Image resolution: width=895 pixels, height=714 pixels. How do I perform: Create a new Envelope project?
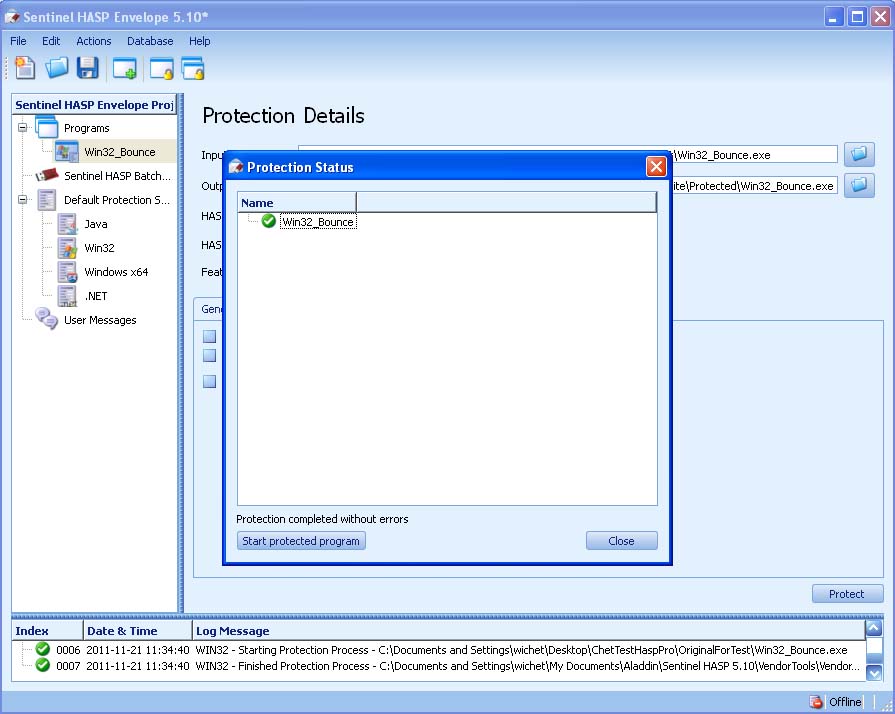[x=24, y=67]
